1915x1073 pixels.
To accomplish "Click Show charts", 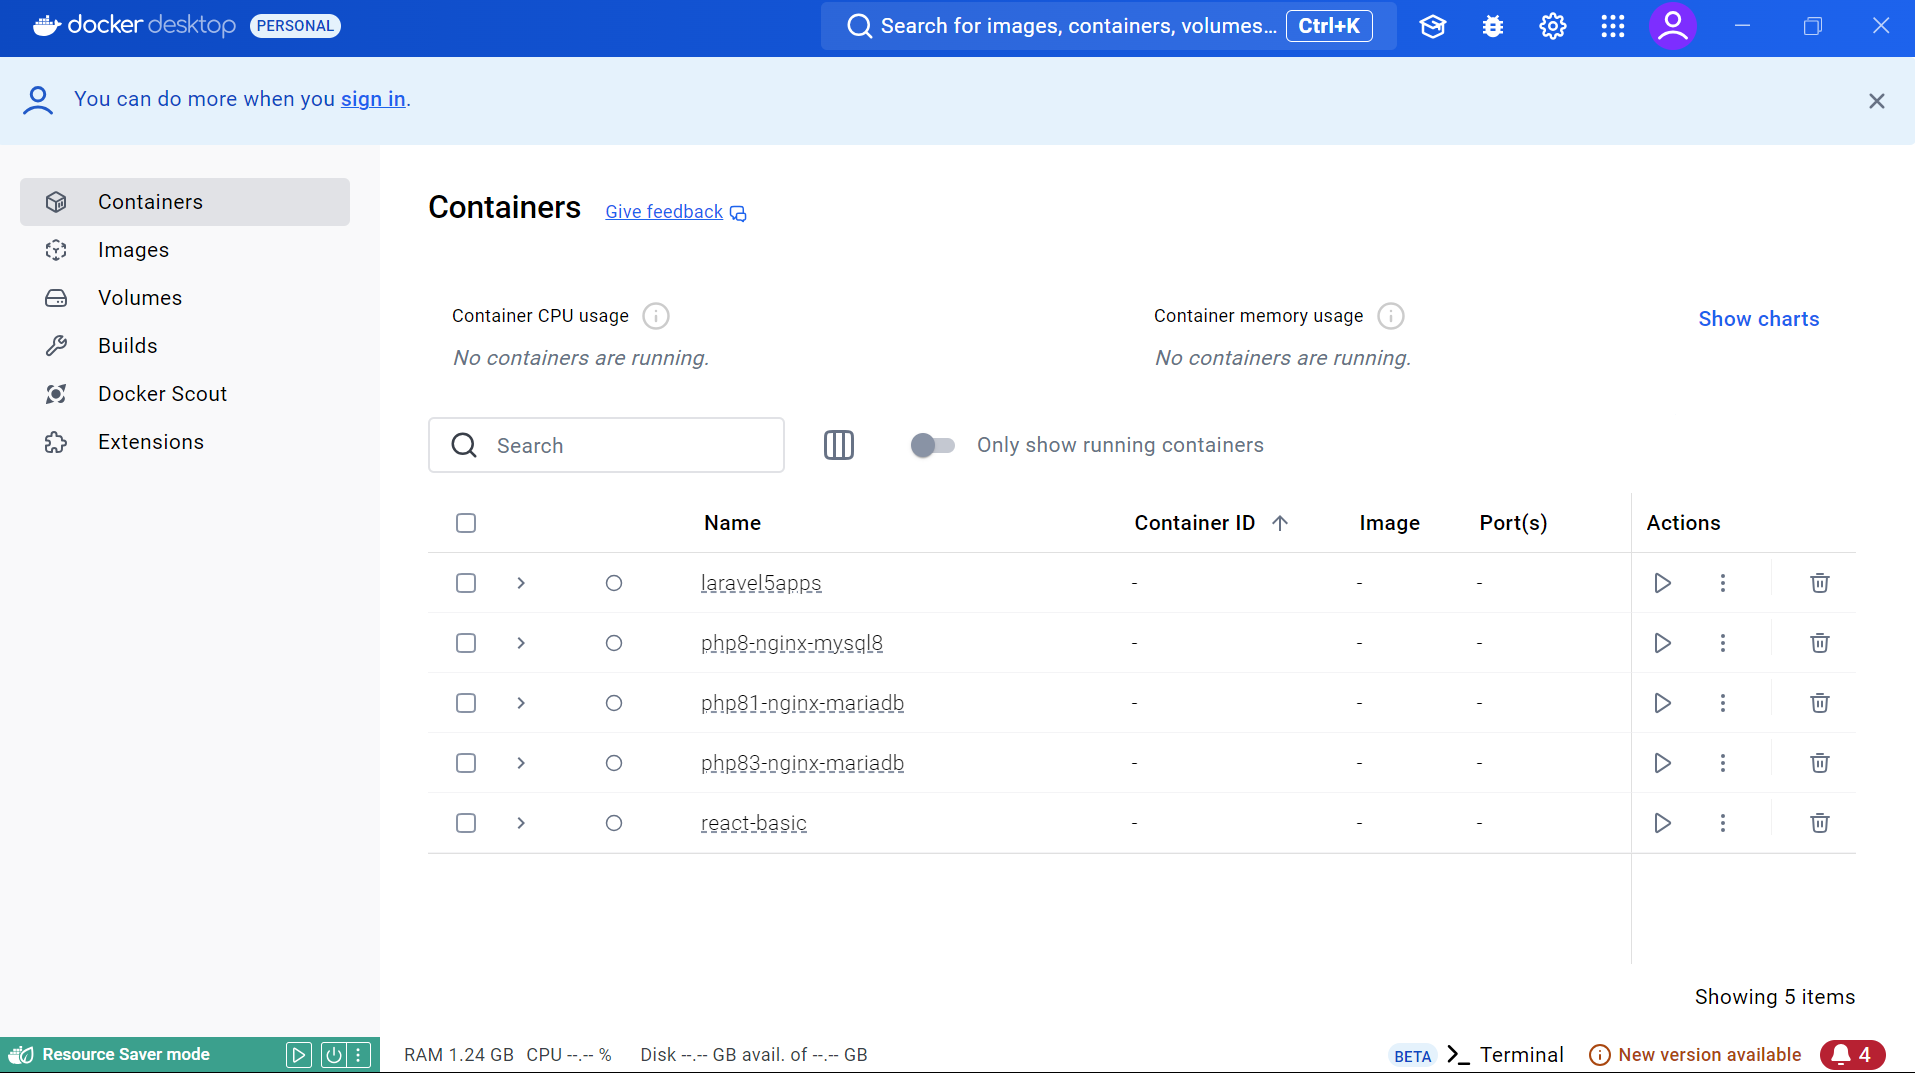I will click(1758, 319).
